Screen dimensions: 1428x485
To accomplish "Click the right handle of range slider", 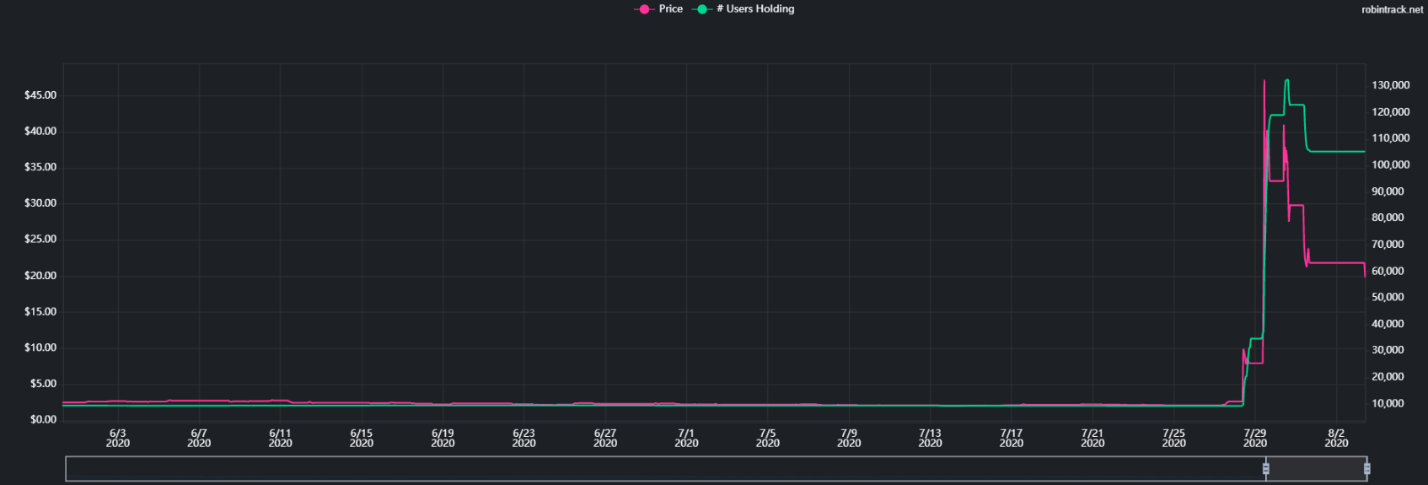I will pos(1367,468).
